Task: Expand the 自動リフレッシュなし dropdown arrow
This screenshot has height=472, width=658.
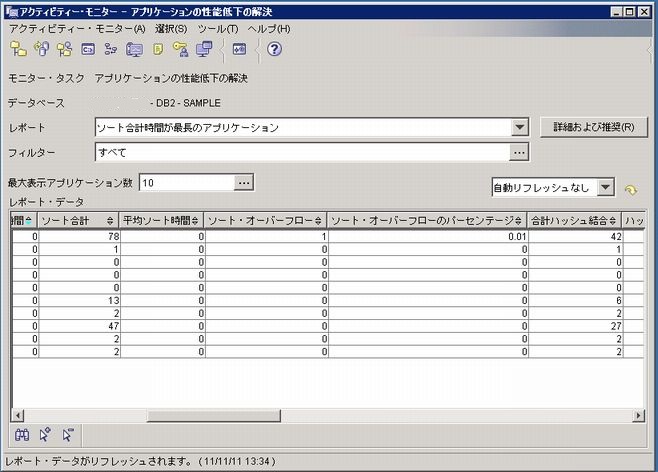Action: click(x=606, y=187)
